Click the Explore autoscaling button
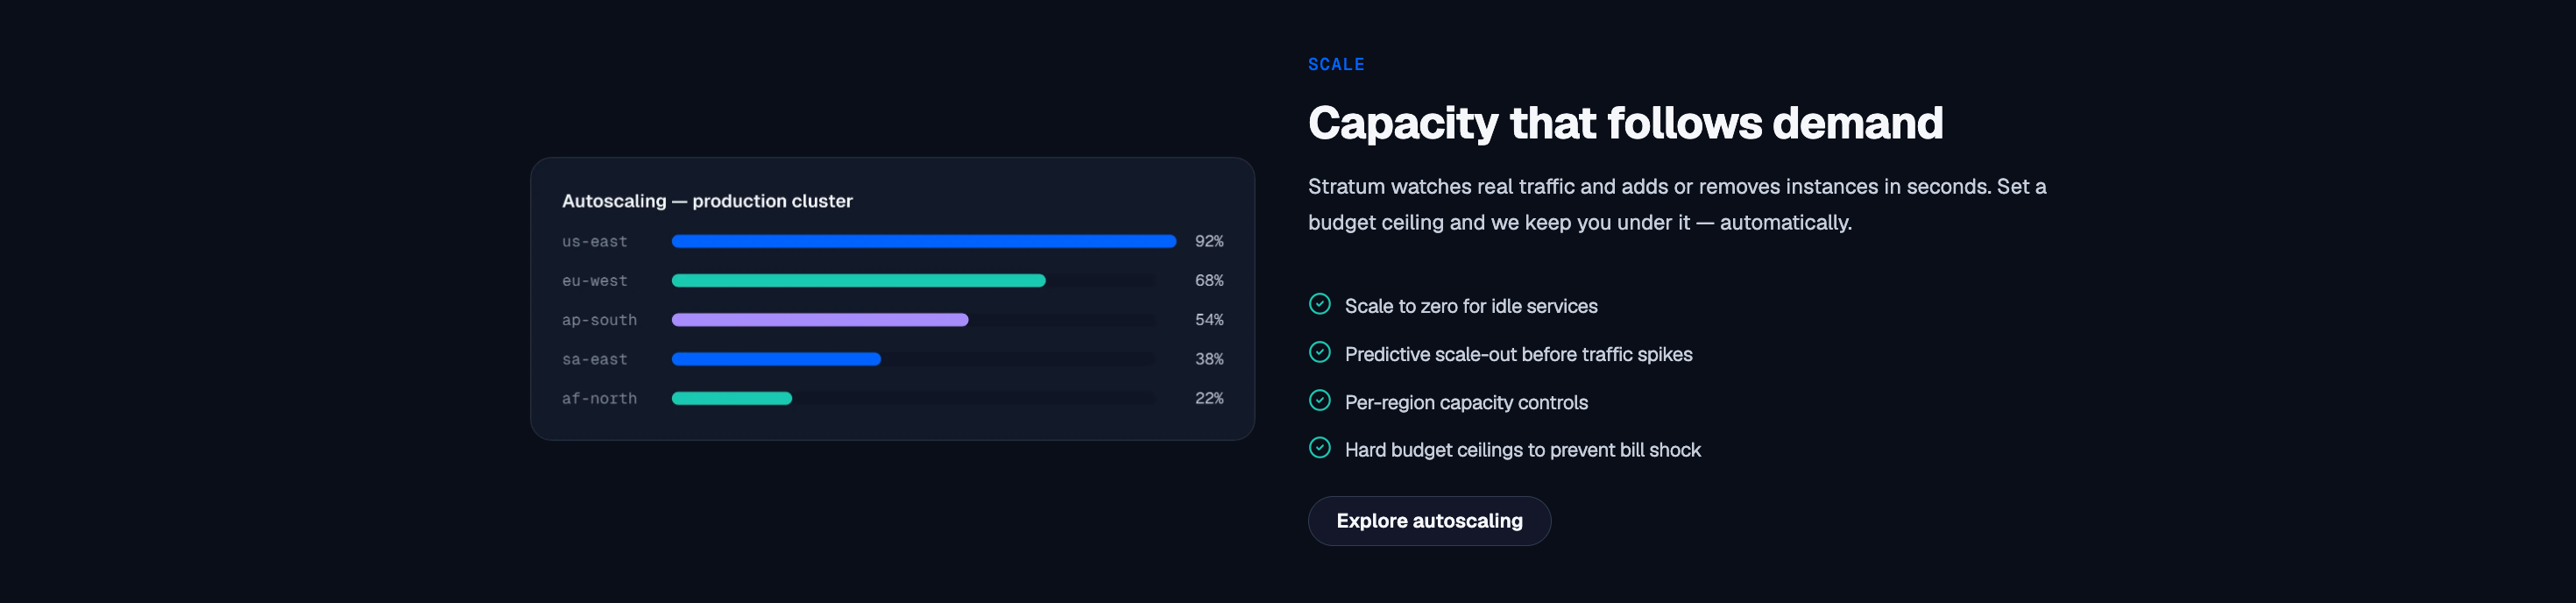The width and height of the screenshot is (2576, 603). 1429,521
